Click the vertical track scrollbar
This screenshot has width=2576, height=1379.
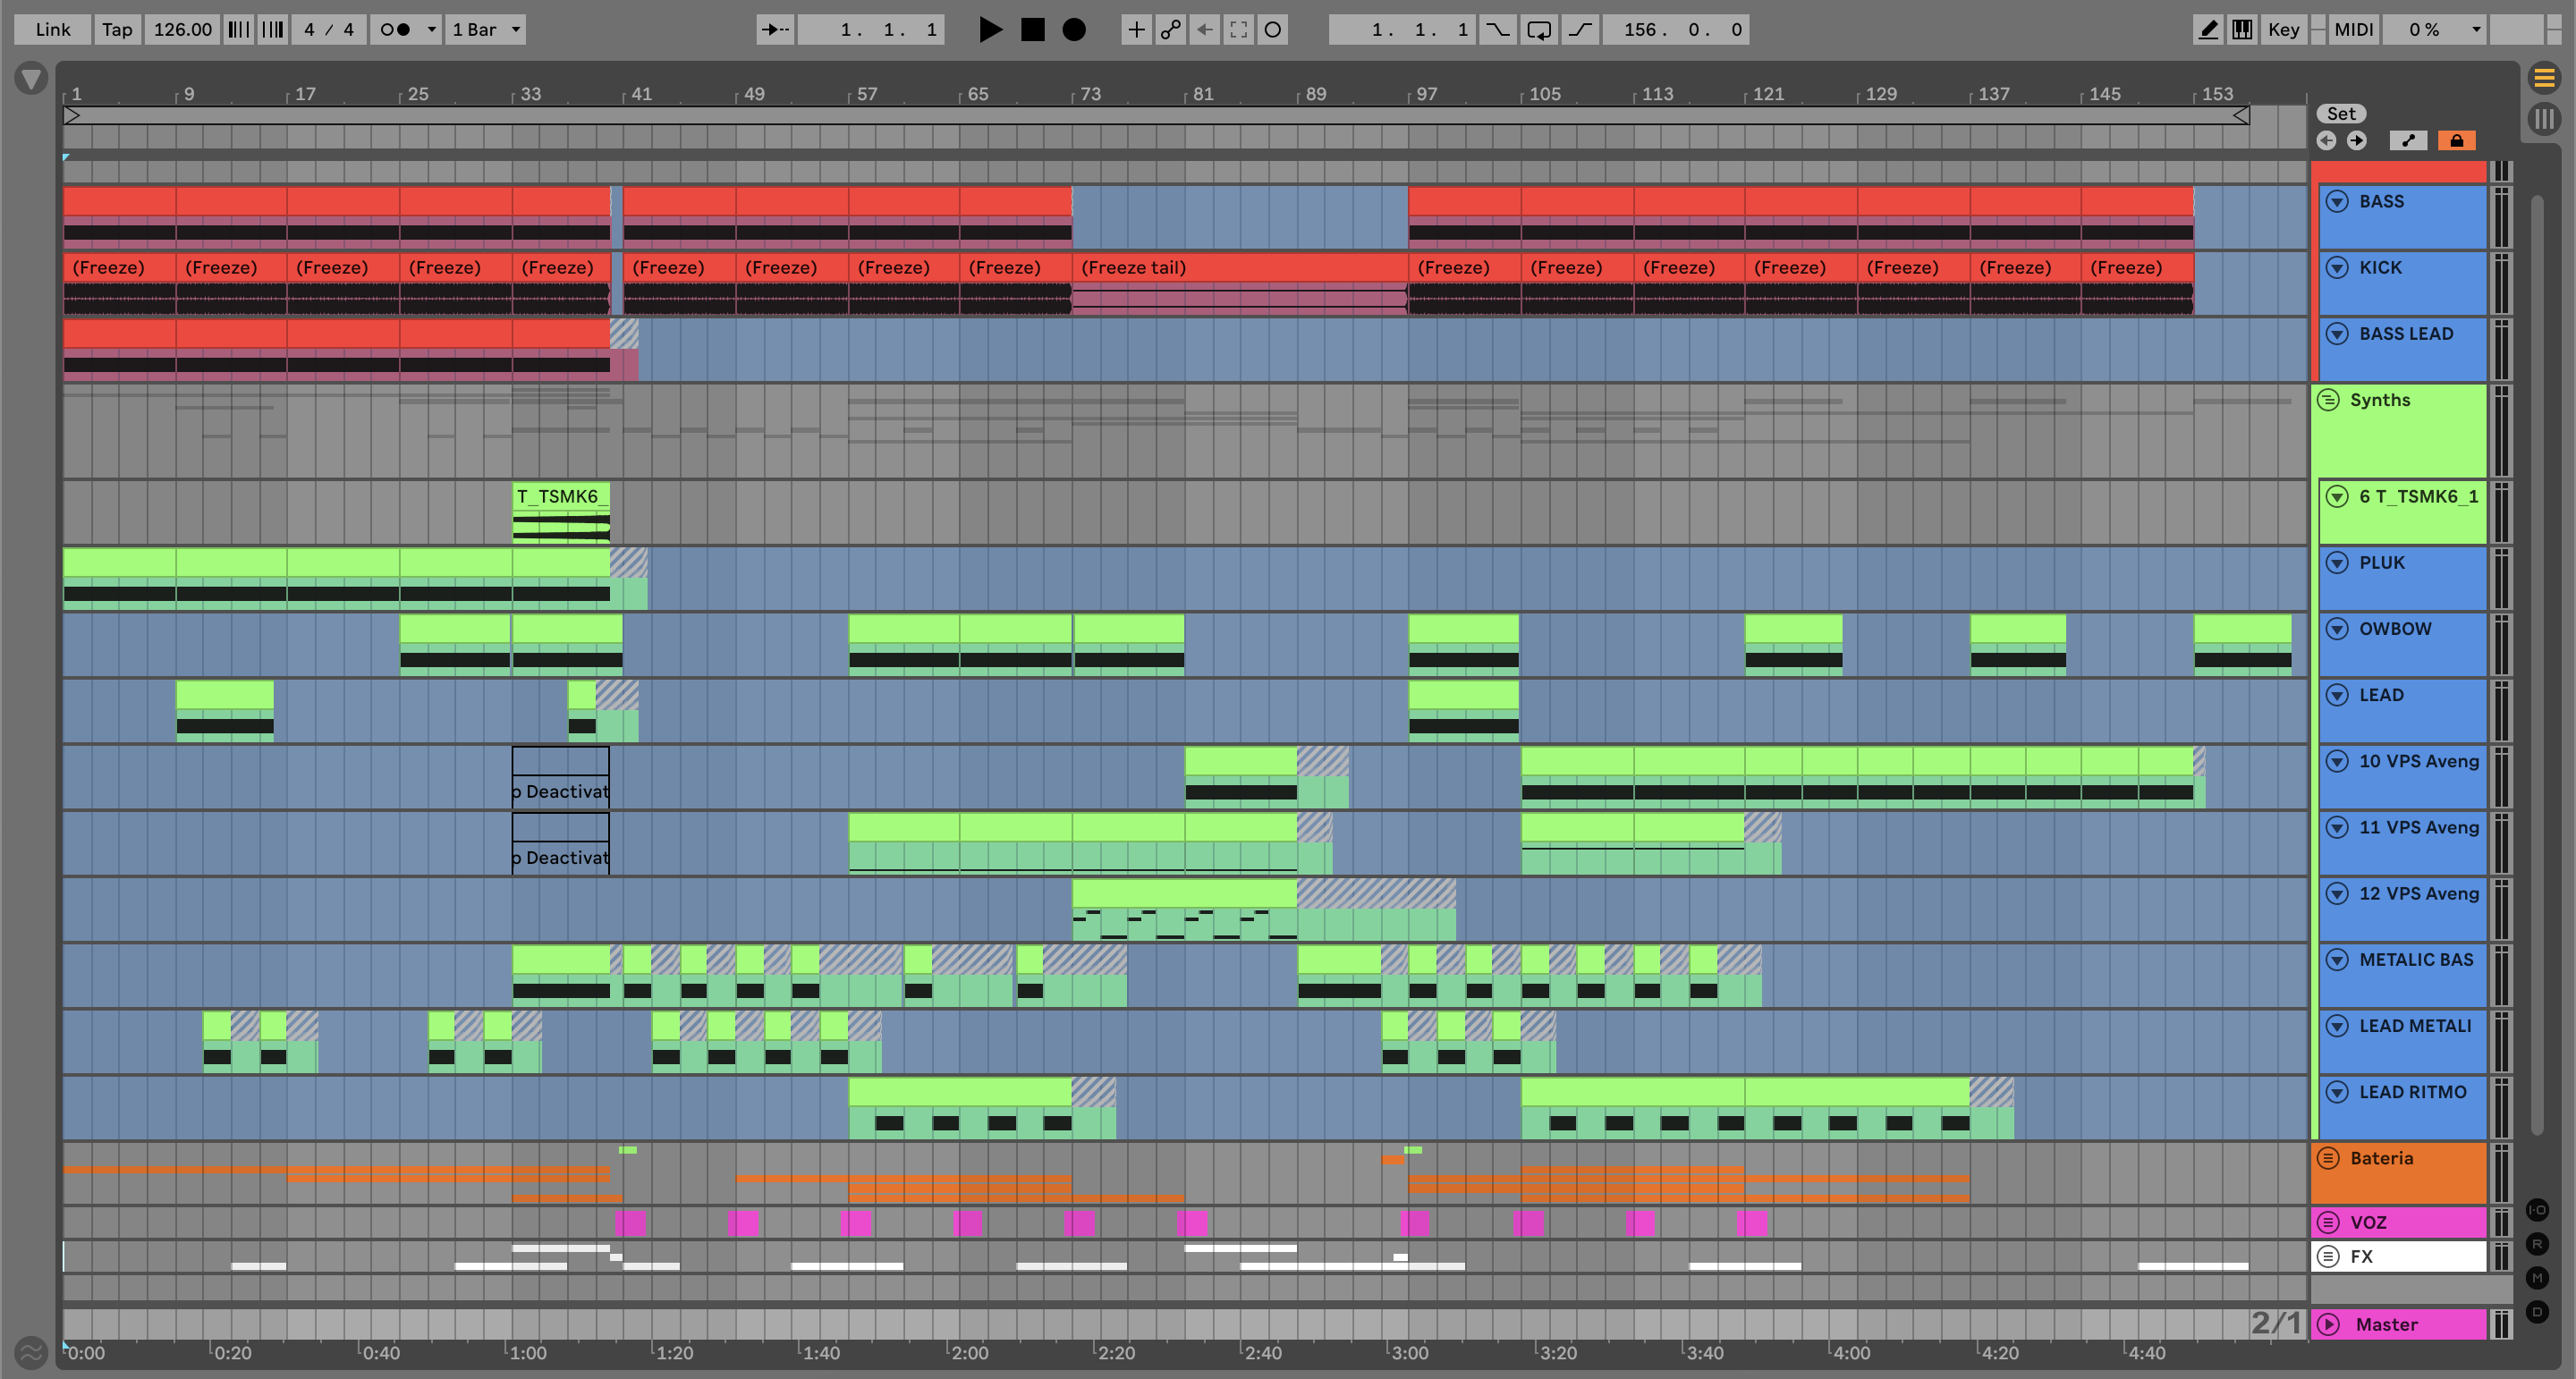(2536, 664)
